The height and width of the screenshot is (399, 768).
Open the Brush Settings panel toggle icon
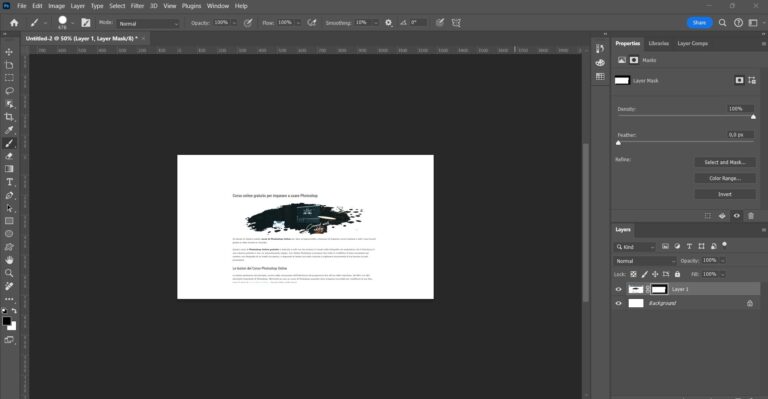(x=86, y=23)
